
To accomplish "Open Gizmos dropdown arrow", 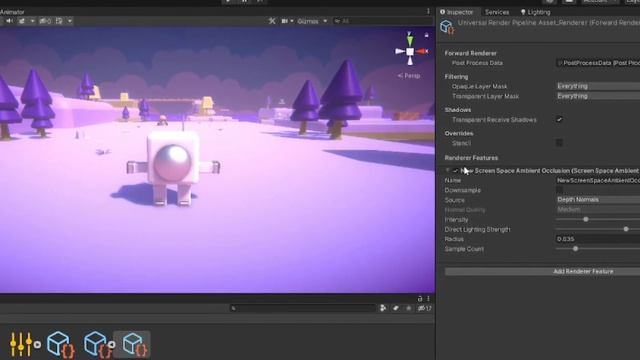I will tap(325, 21).
